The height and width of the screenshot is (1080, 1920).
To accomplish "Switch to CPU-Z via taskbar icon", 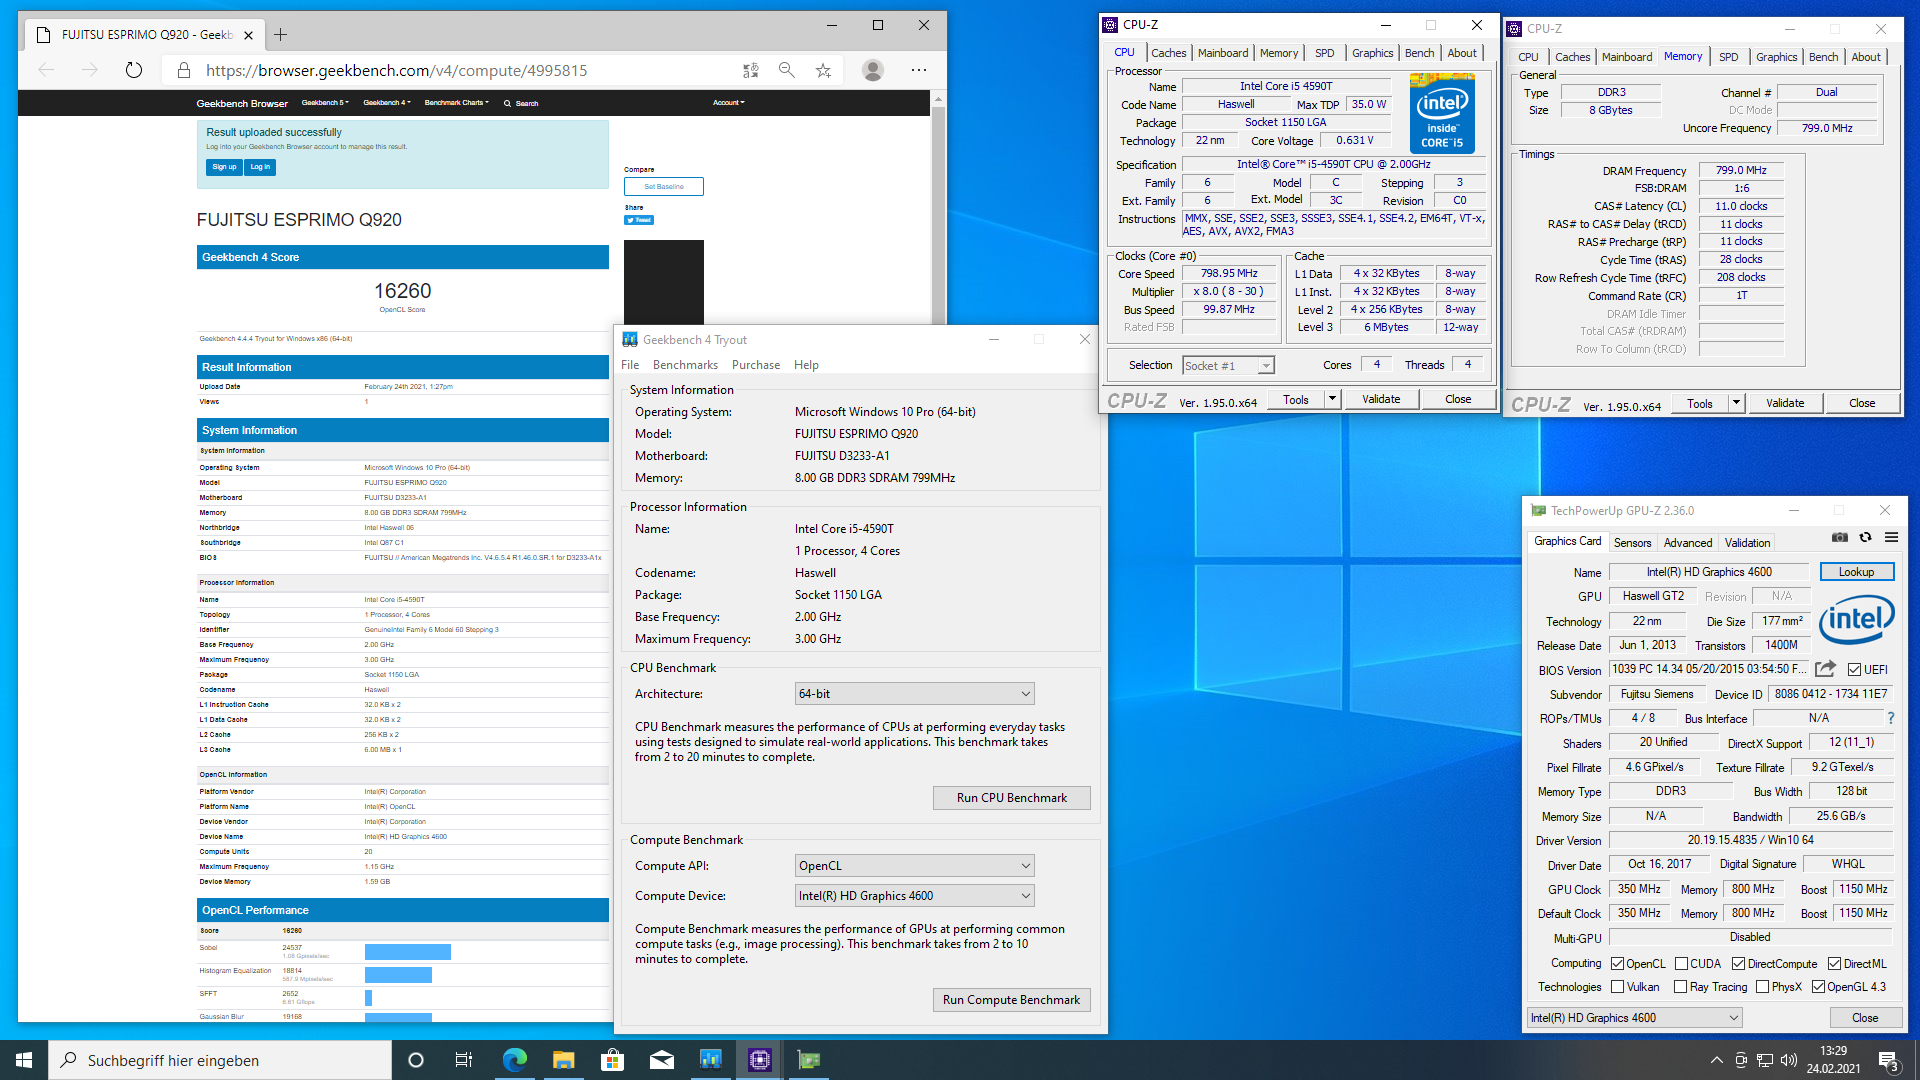I will coord(759,1060).
